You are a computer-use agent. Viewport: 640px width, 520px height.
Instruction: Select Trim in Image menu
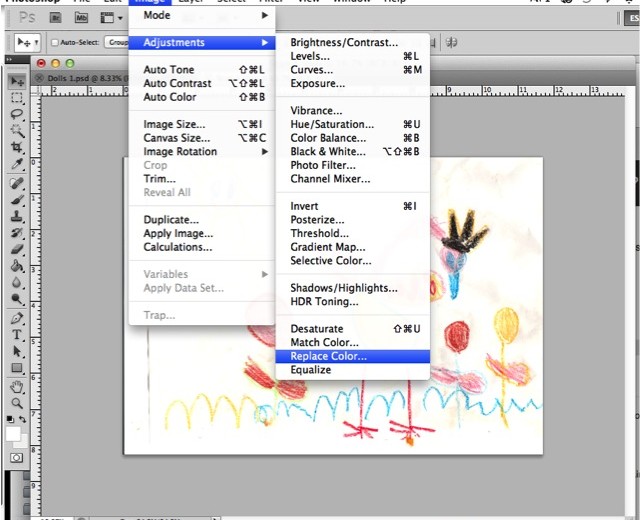(202, 179)
